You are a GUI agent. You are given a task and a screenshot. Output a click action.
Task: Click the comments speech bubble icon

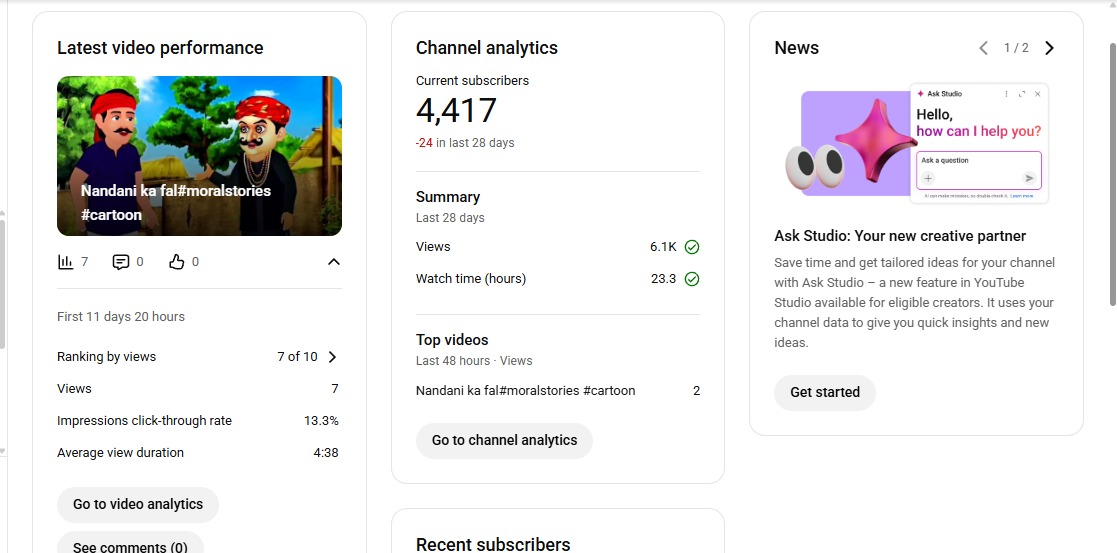[x=121, y=262]
